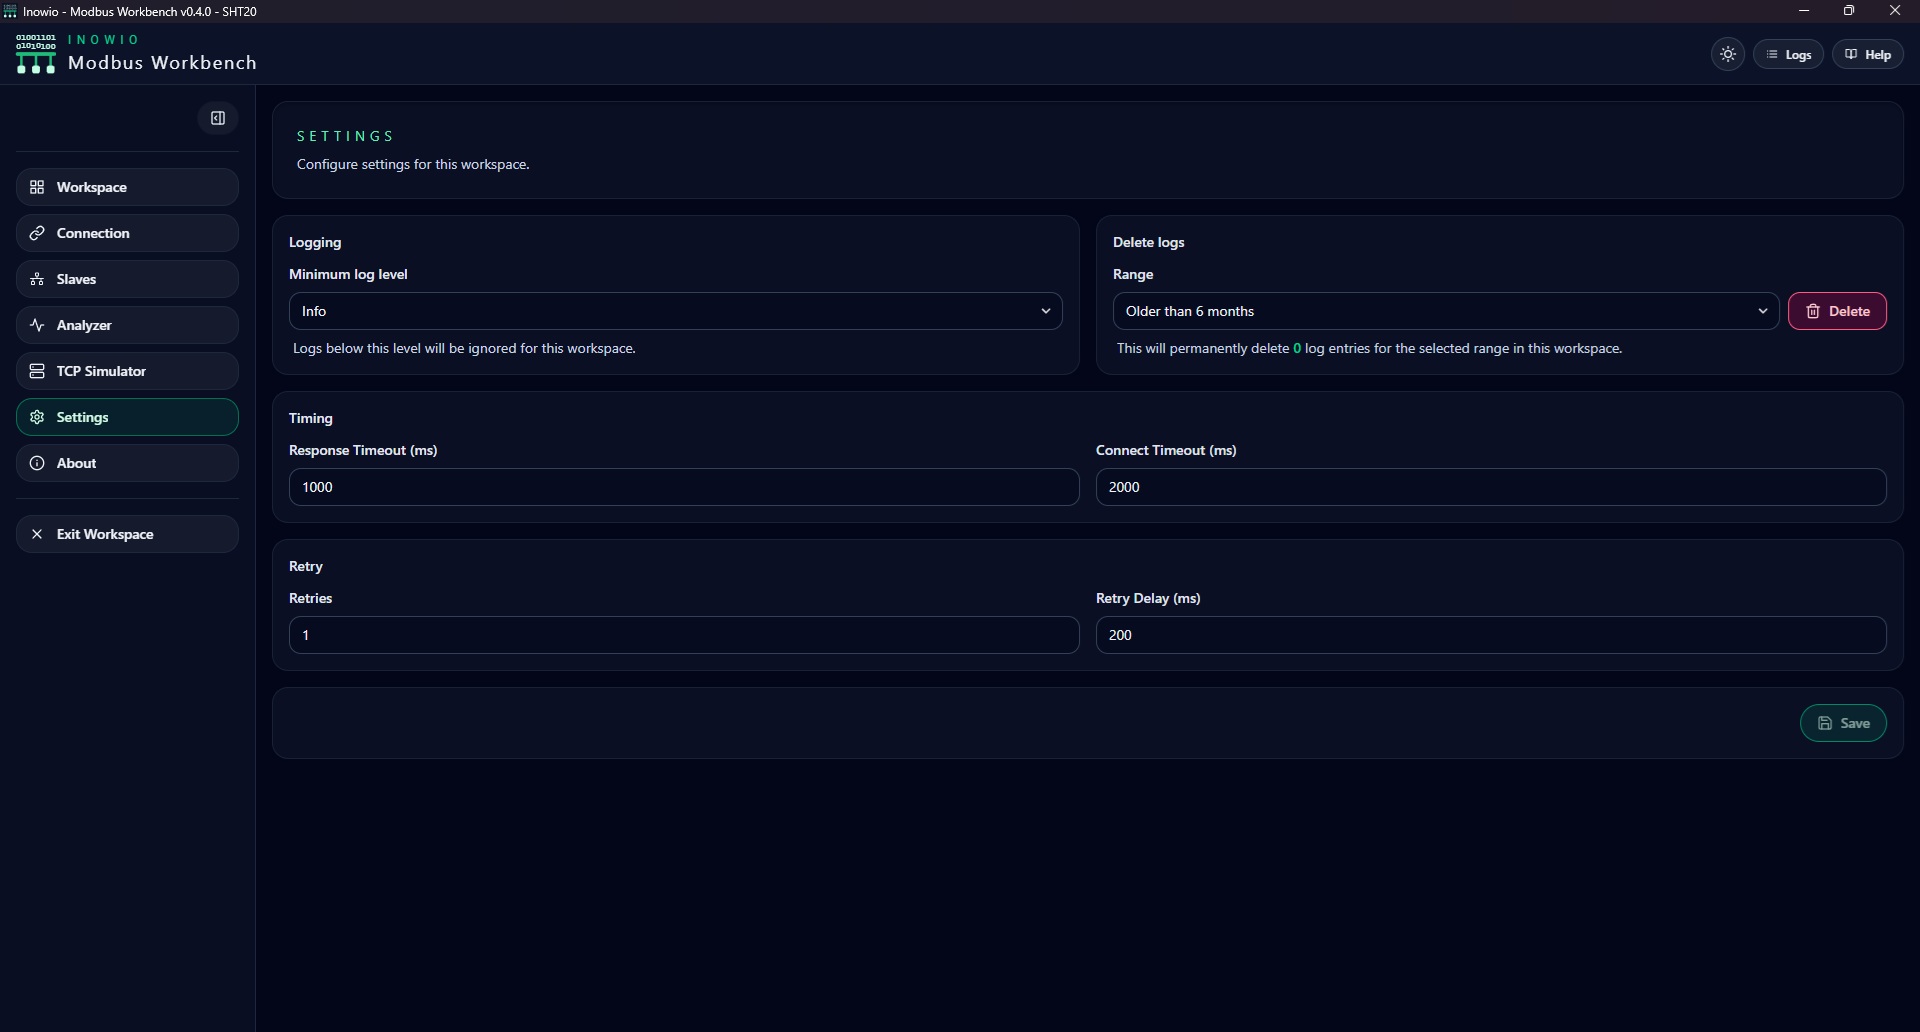Click the Settings gear icon
Viewport: 1920px width, 1032px height.
37,417
